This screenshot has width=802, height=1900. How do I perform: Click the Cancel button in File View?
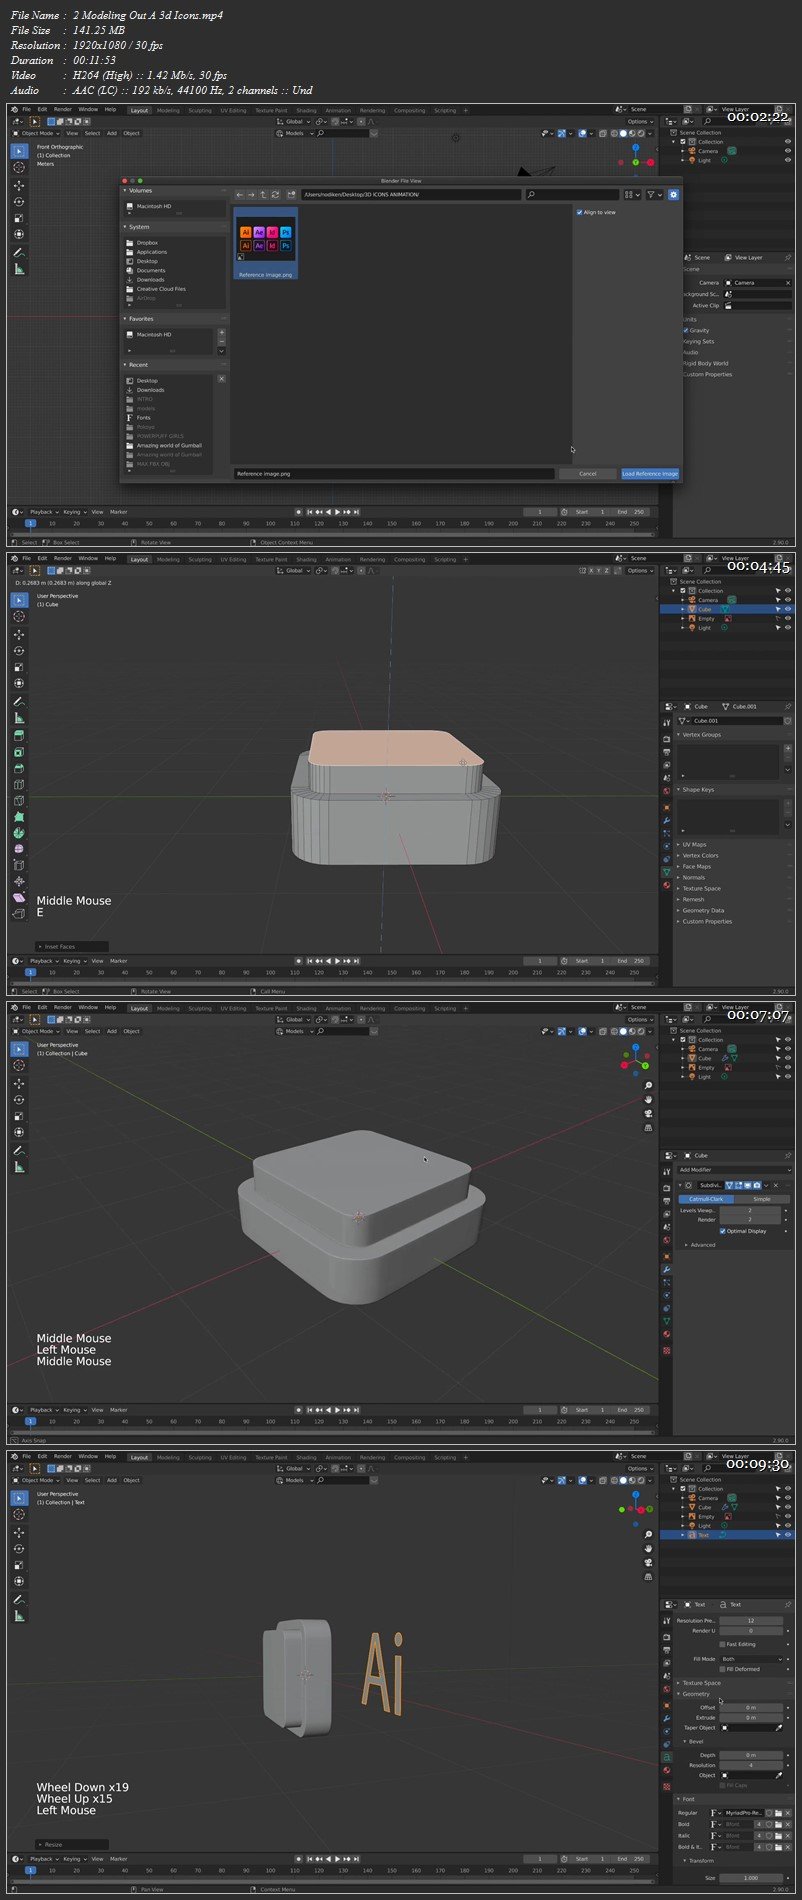[588, 474]
